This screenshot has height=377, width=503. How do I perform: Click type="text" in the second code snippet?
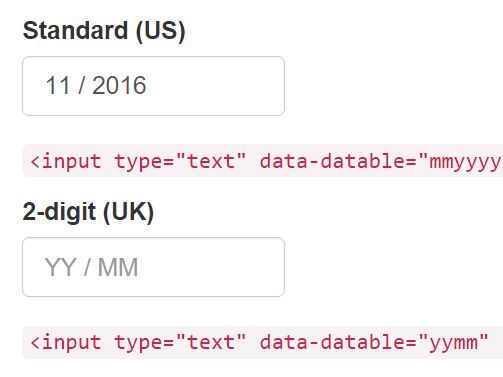[x=180, y=343]
